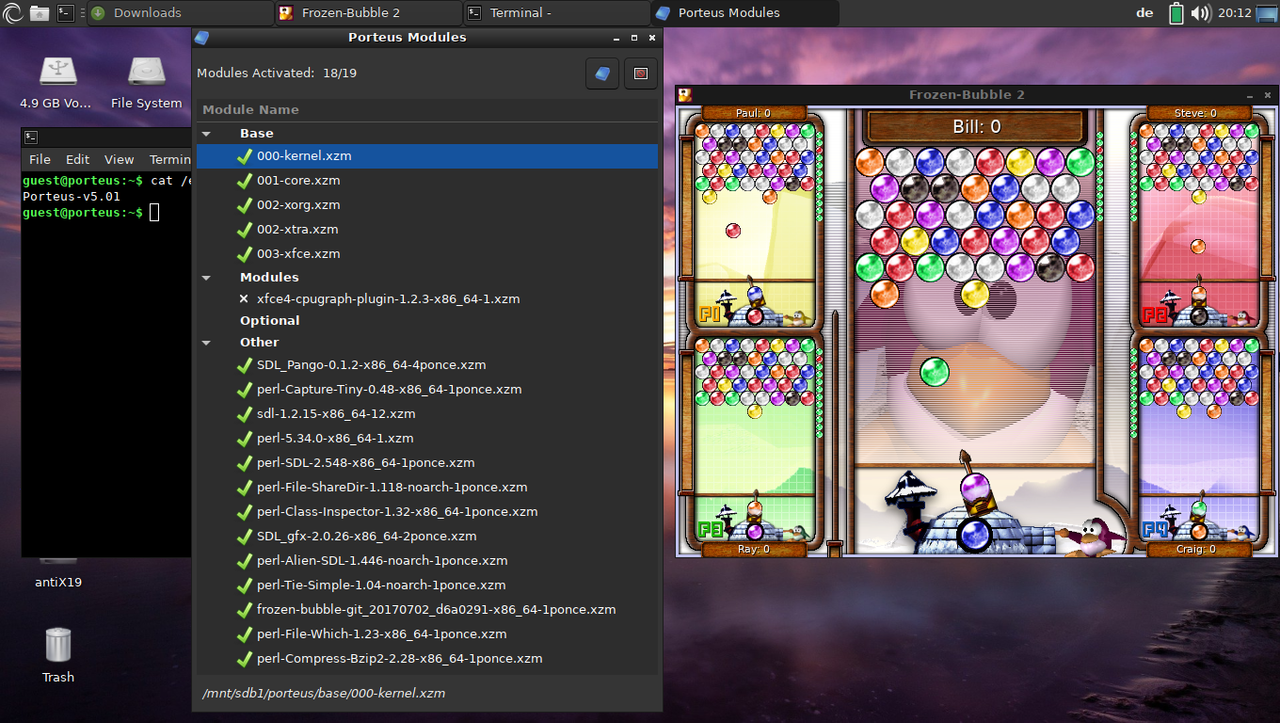Click the Terminal window title bar icon
1280x723 pixels.
tap(31, 137)
